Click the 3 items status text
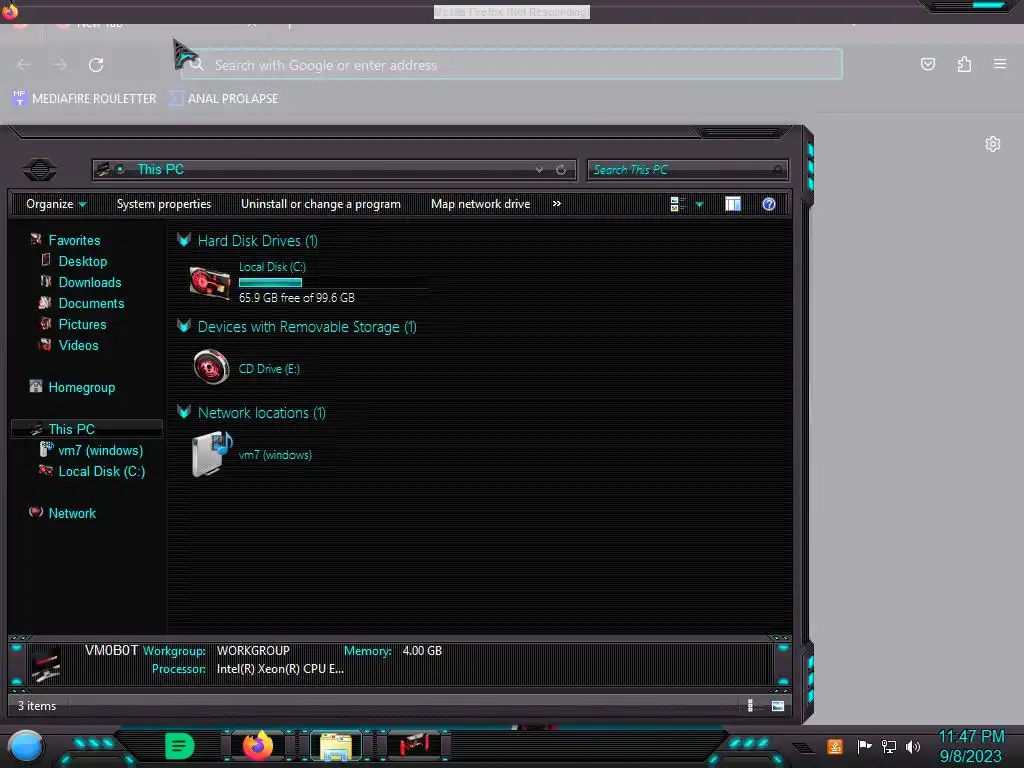 [x=37, y=706]
